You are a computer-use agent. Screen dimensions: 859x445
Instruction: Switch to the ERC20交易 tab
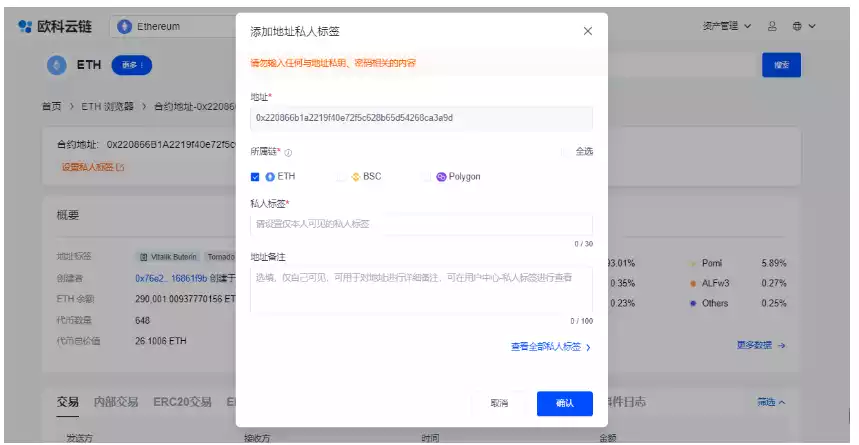(x=181, y=402)
